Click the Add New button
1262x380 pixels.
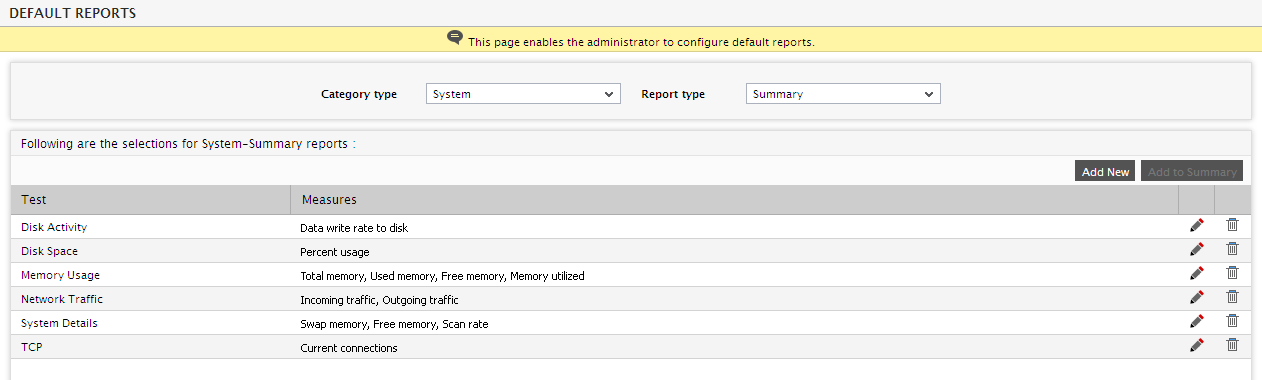pyautogui.click(x=1105, y=171)
